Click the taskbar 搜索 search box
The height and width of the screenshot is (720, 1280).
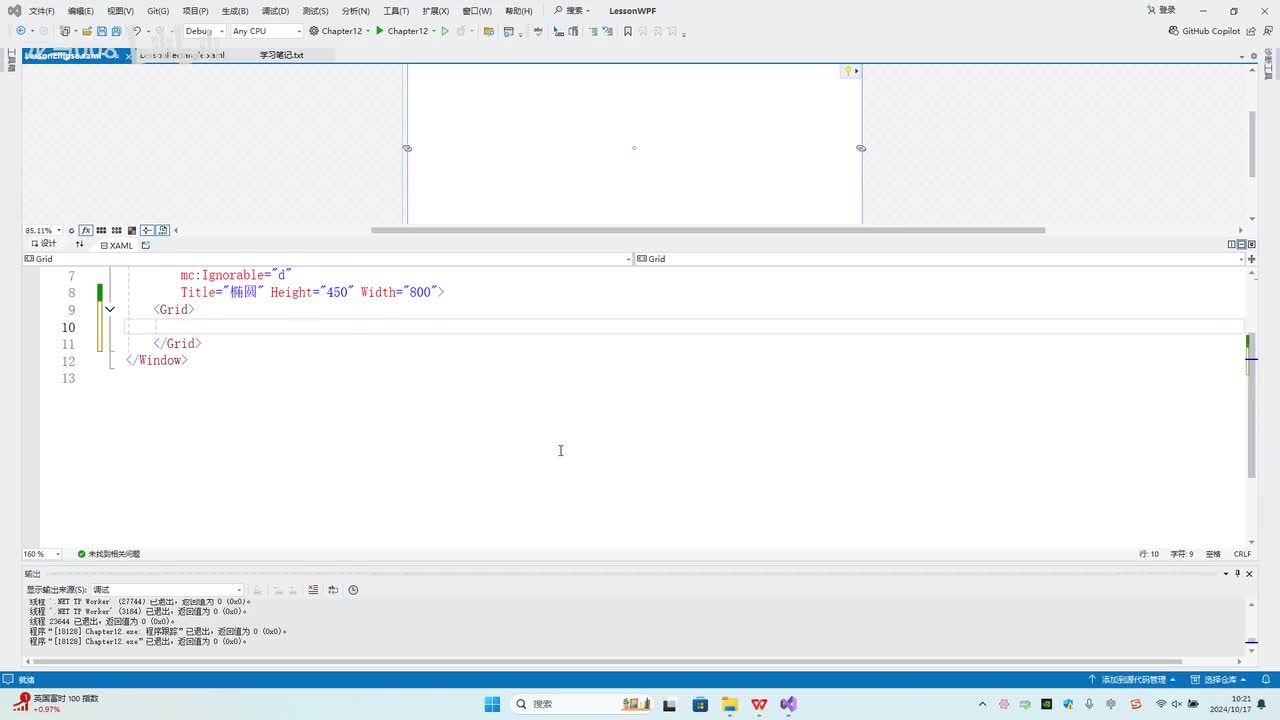click(582, 704)
